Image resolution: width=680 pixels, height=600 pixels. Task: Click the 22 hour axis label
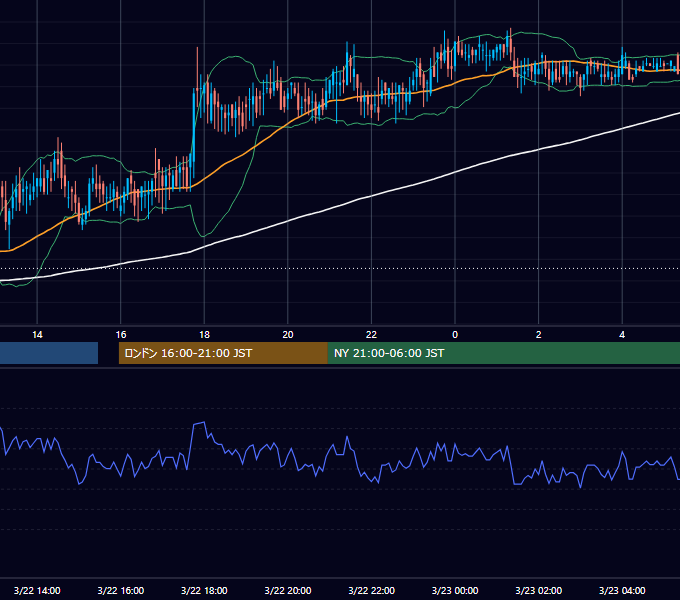[x=372, y=335]
